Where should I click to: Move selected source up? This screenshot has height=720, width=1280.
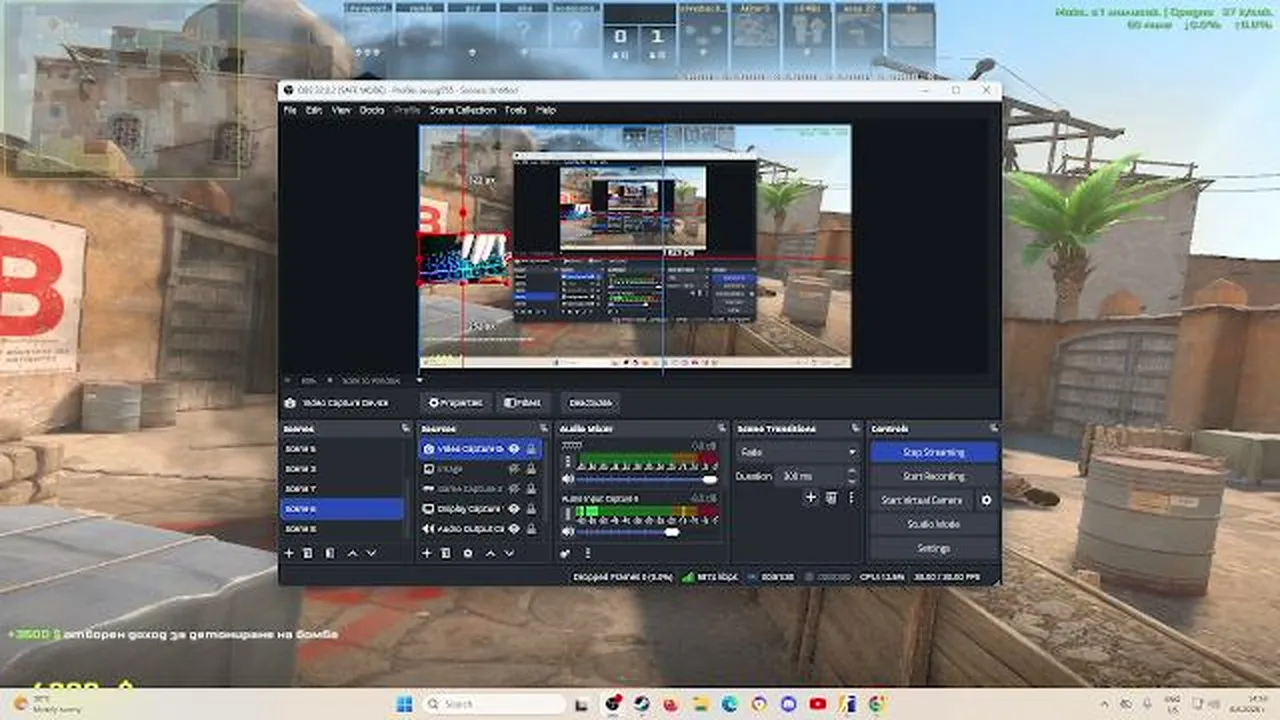(x=489, y=553)
